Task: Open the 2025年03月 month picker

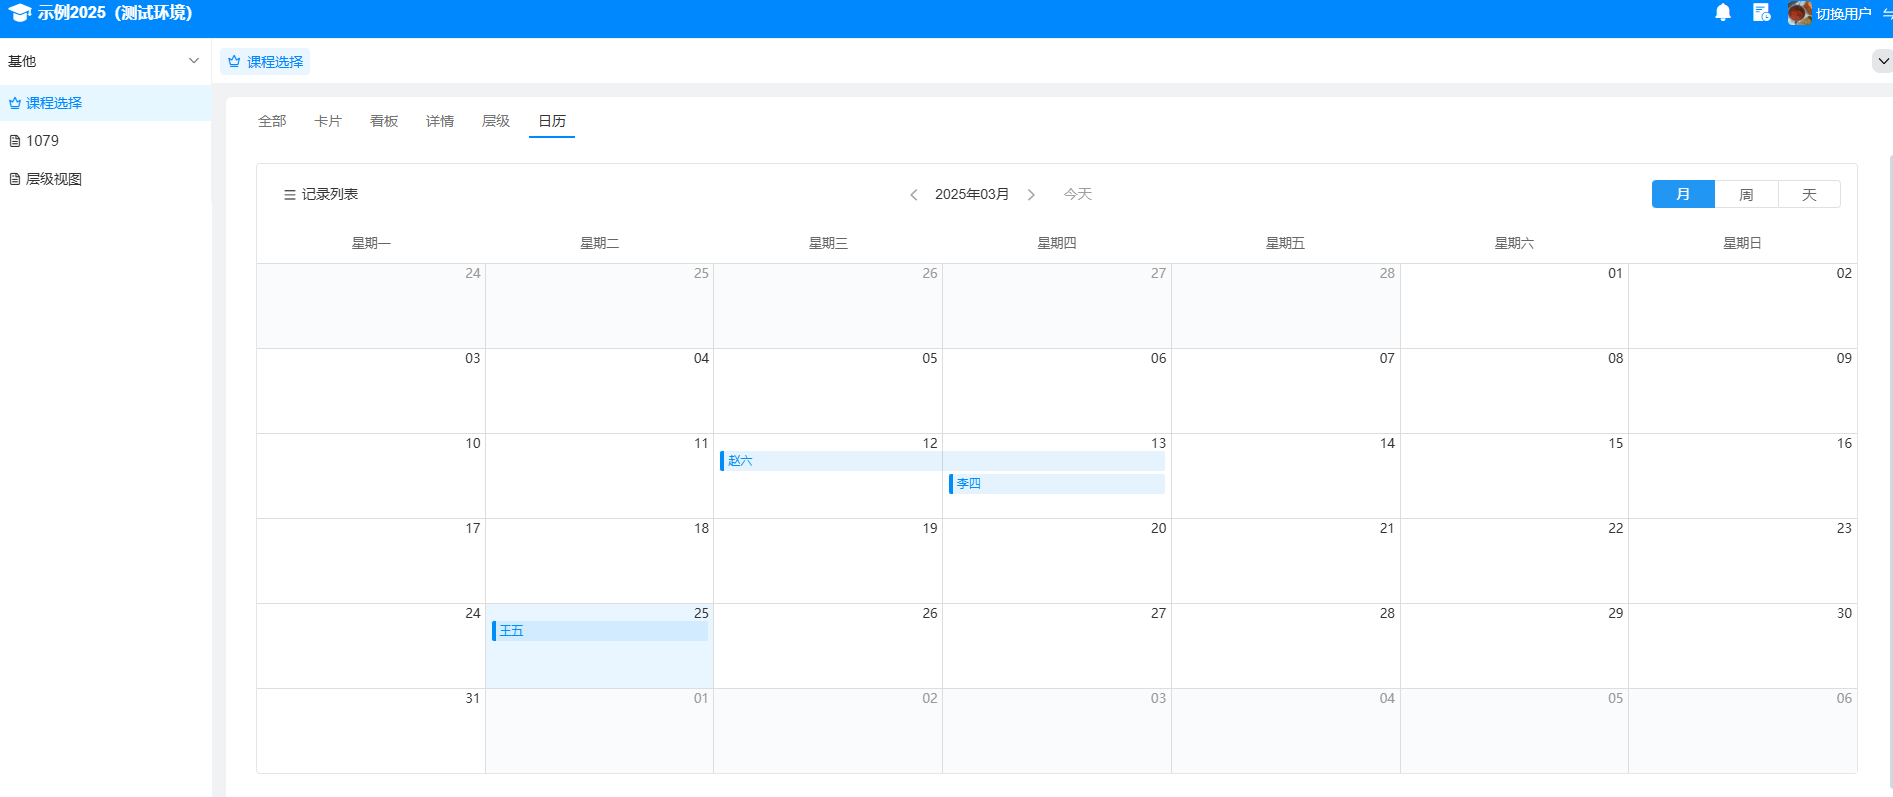Action: (971, 194)
